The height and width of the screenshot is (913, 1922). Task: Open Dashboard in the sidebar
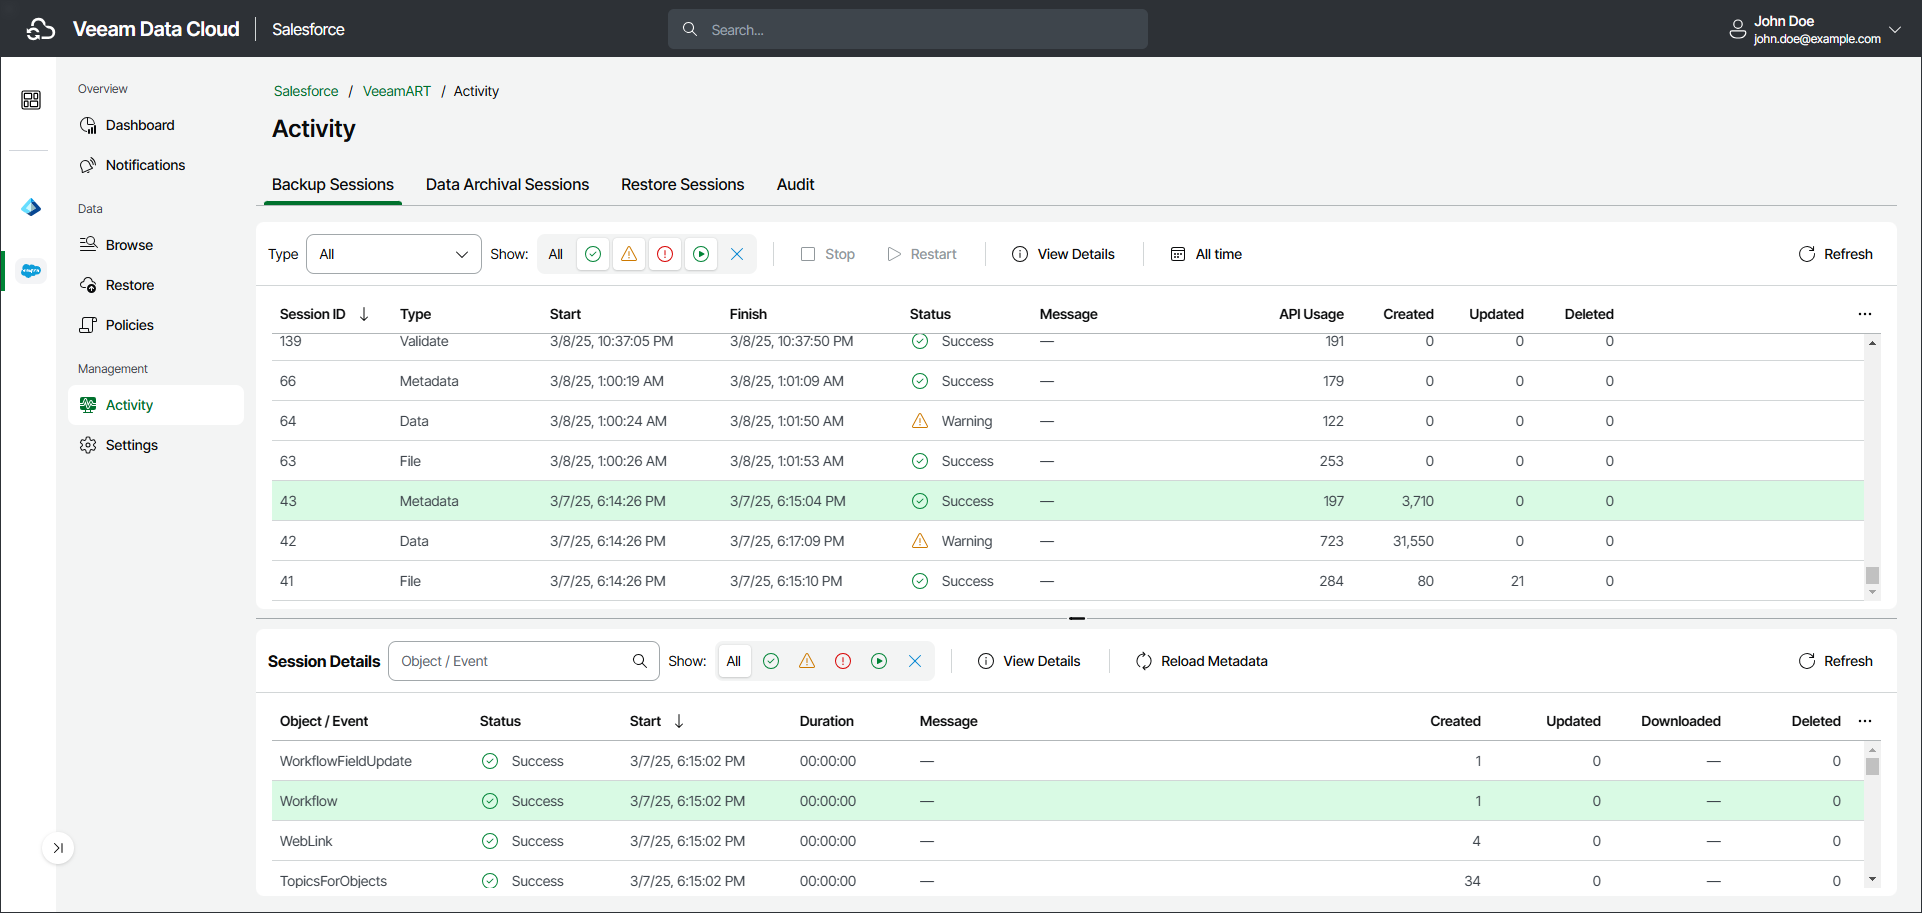click(155, 125)
